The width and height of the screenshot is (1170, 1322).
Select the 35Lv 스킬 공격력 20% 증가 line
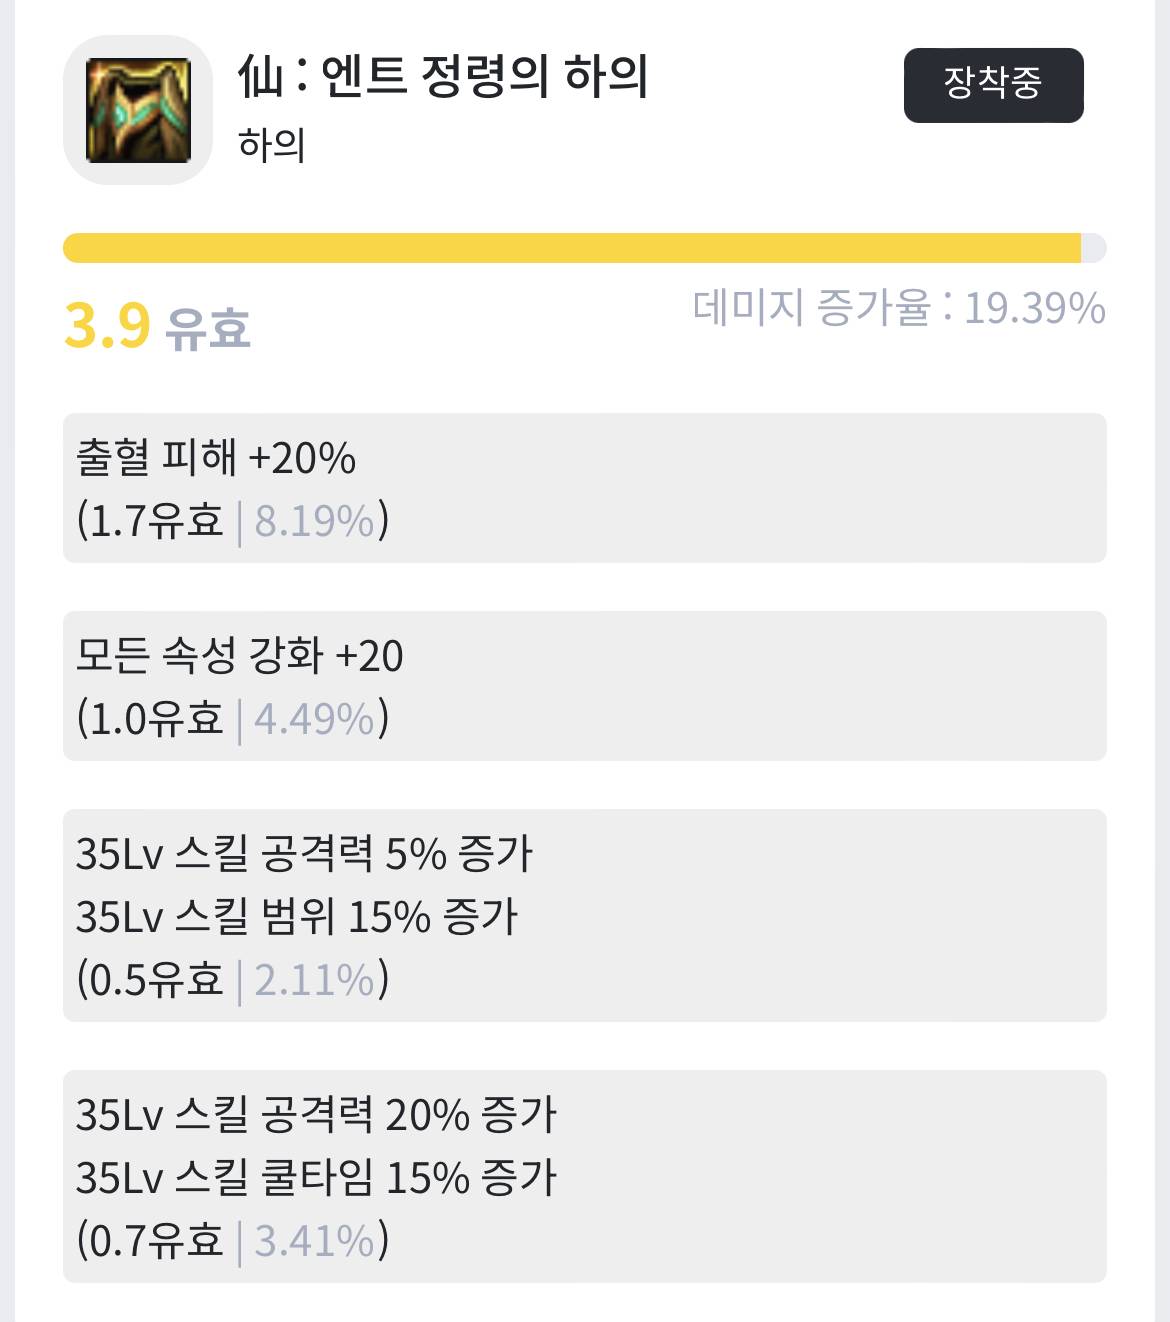pos(316,1115)
